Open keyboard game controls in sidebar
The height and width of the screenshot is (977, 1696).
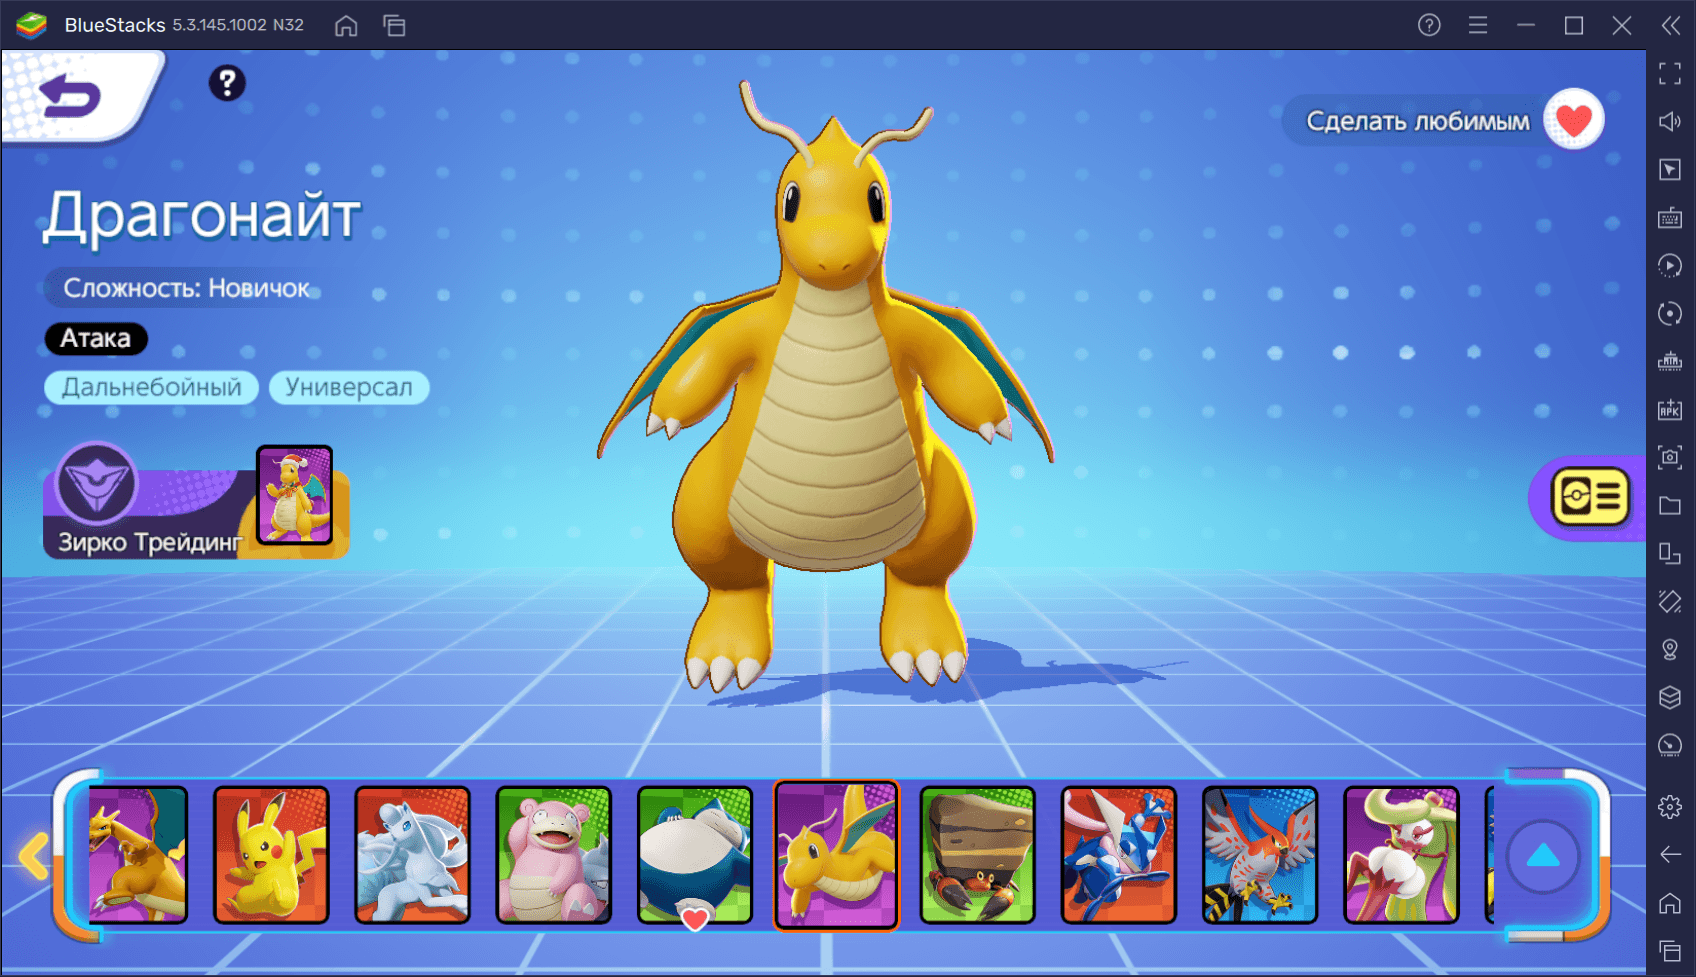pyautogui.click(x=1670, y=217)
